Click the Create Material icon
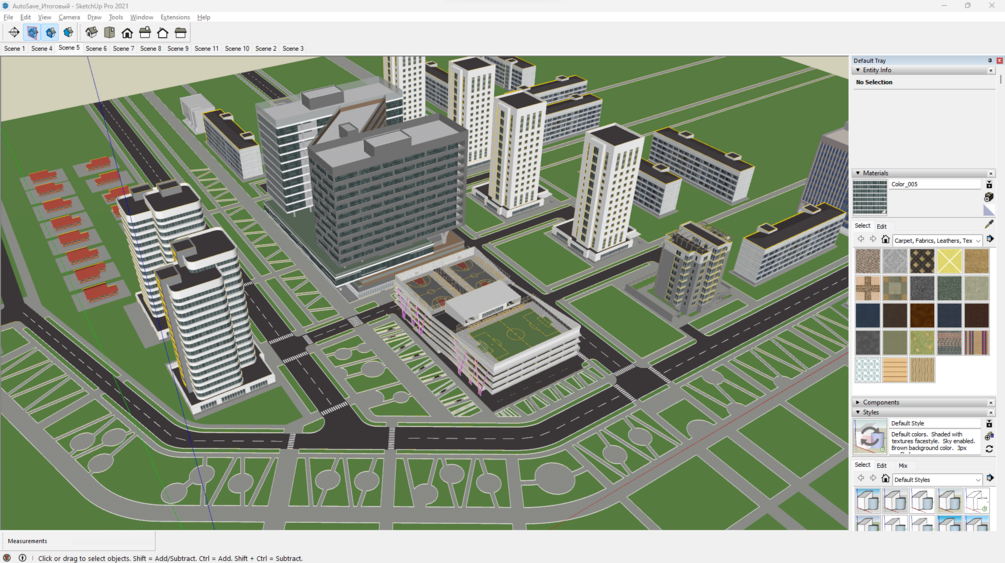Screen dimensions: 1005x563 point(989,197)
